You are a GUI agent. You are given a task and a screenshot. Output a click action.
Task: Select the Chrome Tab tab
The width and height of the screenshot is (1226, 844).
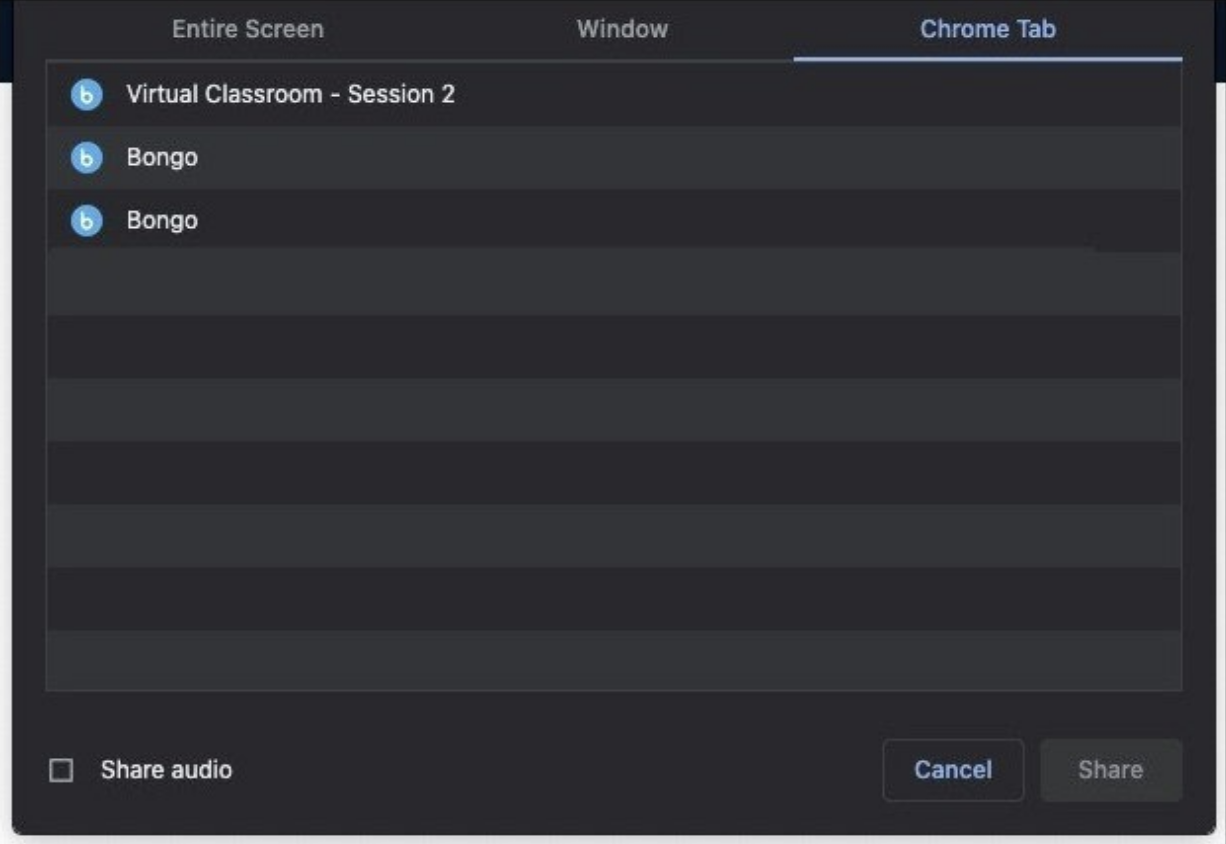(x=987, y=29)
